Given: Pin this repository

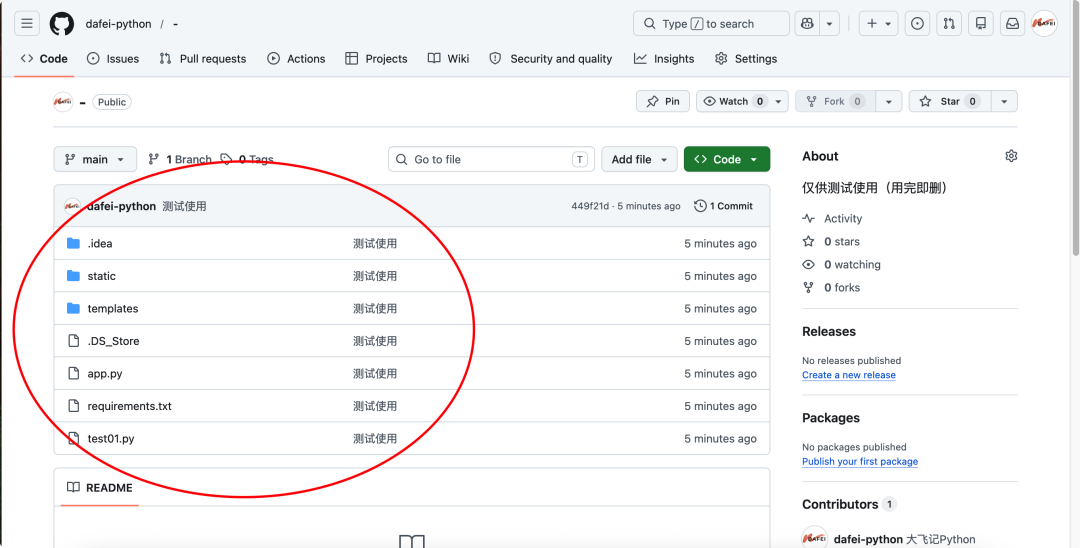Looking at the screenshot, I should pyautogui.click(x=663, y=101).
